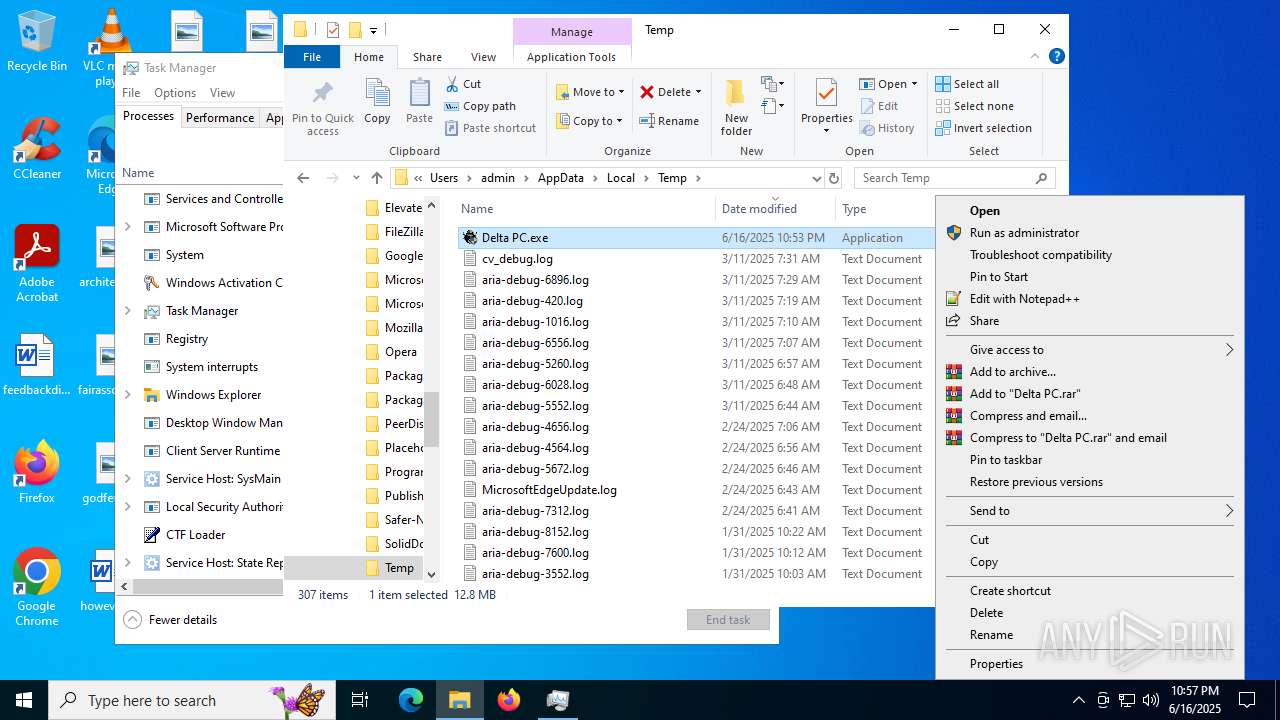This screenshot has width=1280, height=720.
Task: Click the Paste ribbon icon
Action: pos(419,102)
